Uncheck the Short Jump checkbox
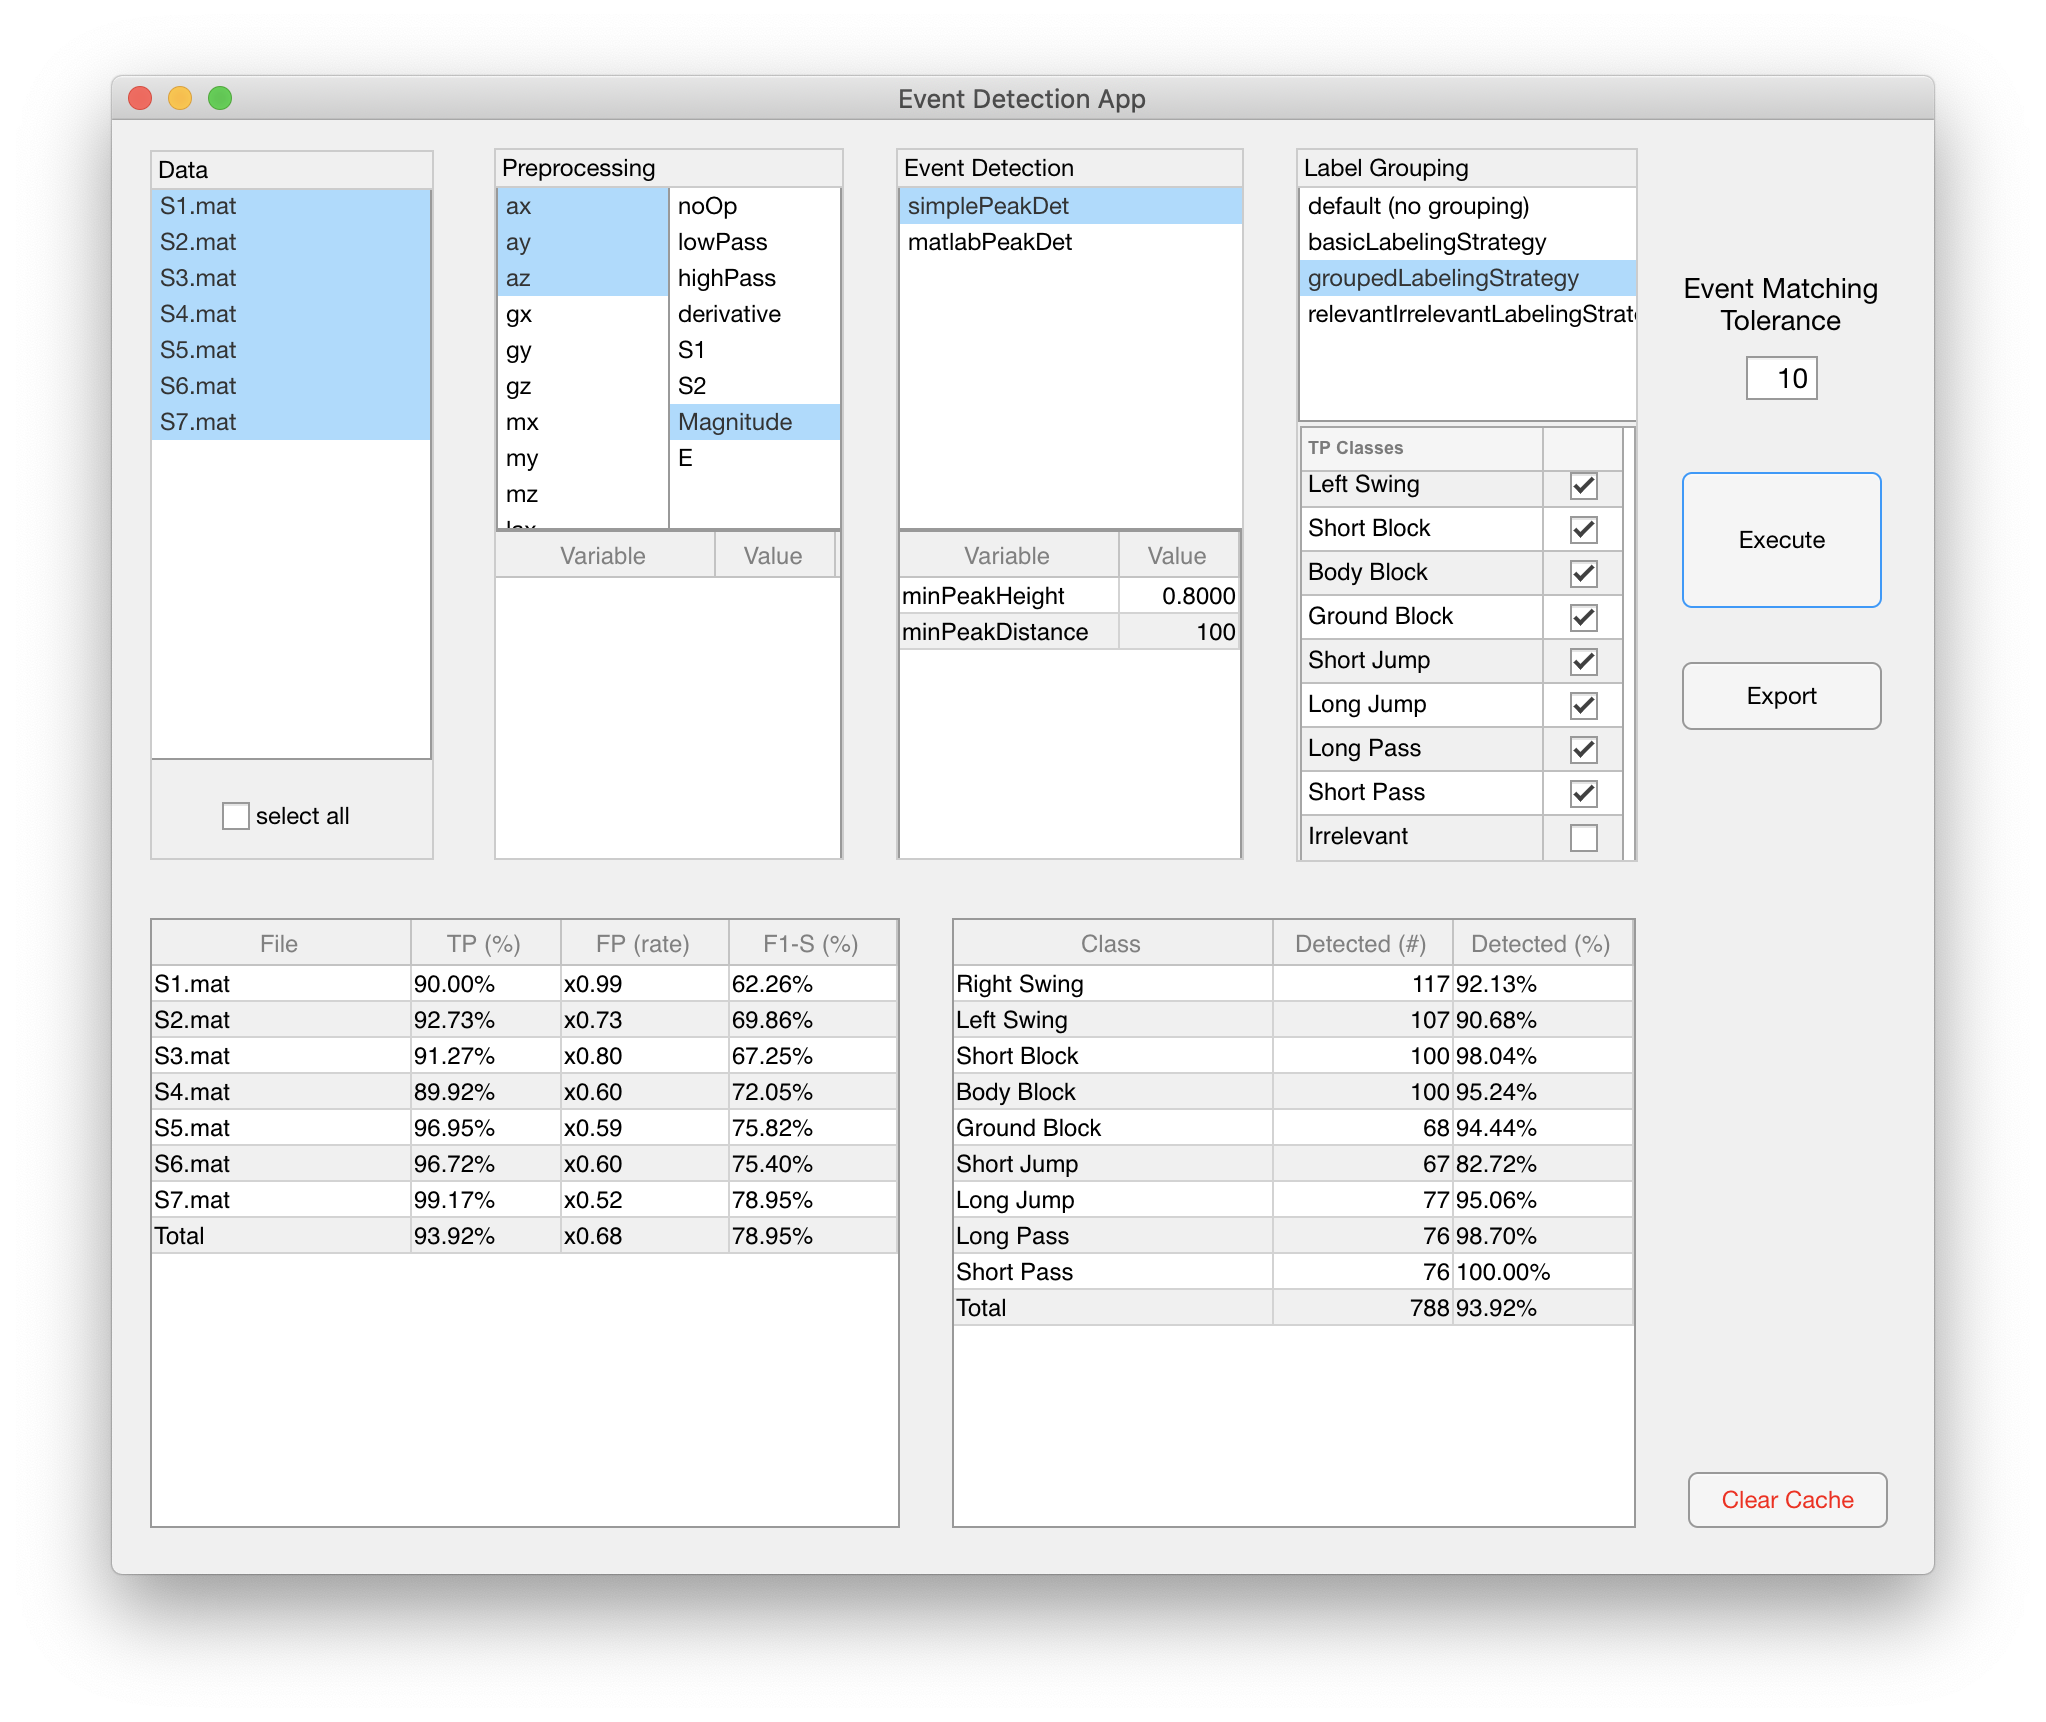This screenshot has height=1722, width=2046. (1583, 662)
